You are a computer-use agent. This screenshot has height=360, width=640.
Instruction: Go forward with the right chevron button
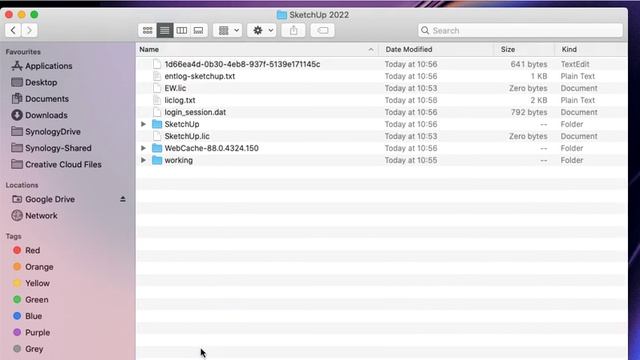(x=29, y=30)
